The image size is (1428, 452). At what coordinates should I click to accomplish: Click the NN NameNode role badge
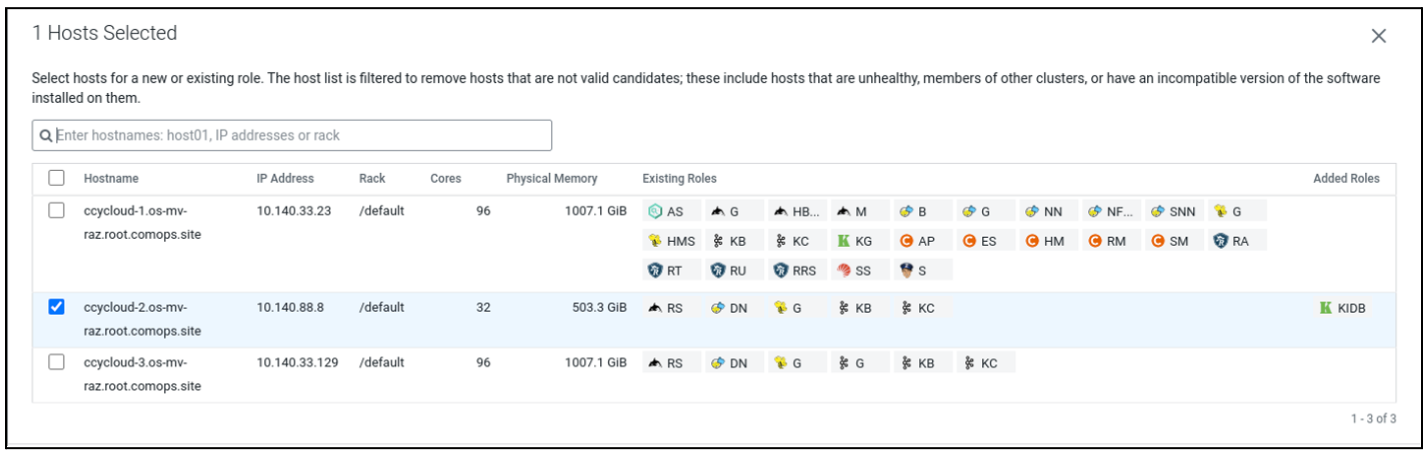coord(1042,211)
